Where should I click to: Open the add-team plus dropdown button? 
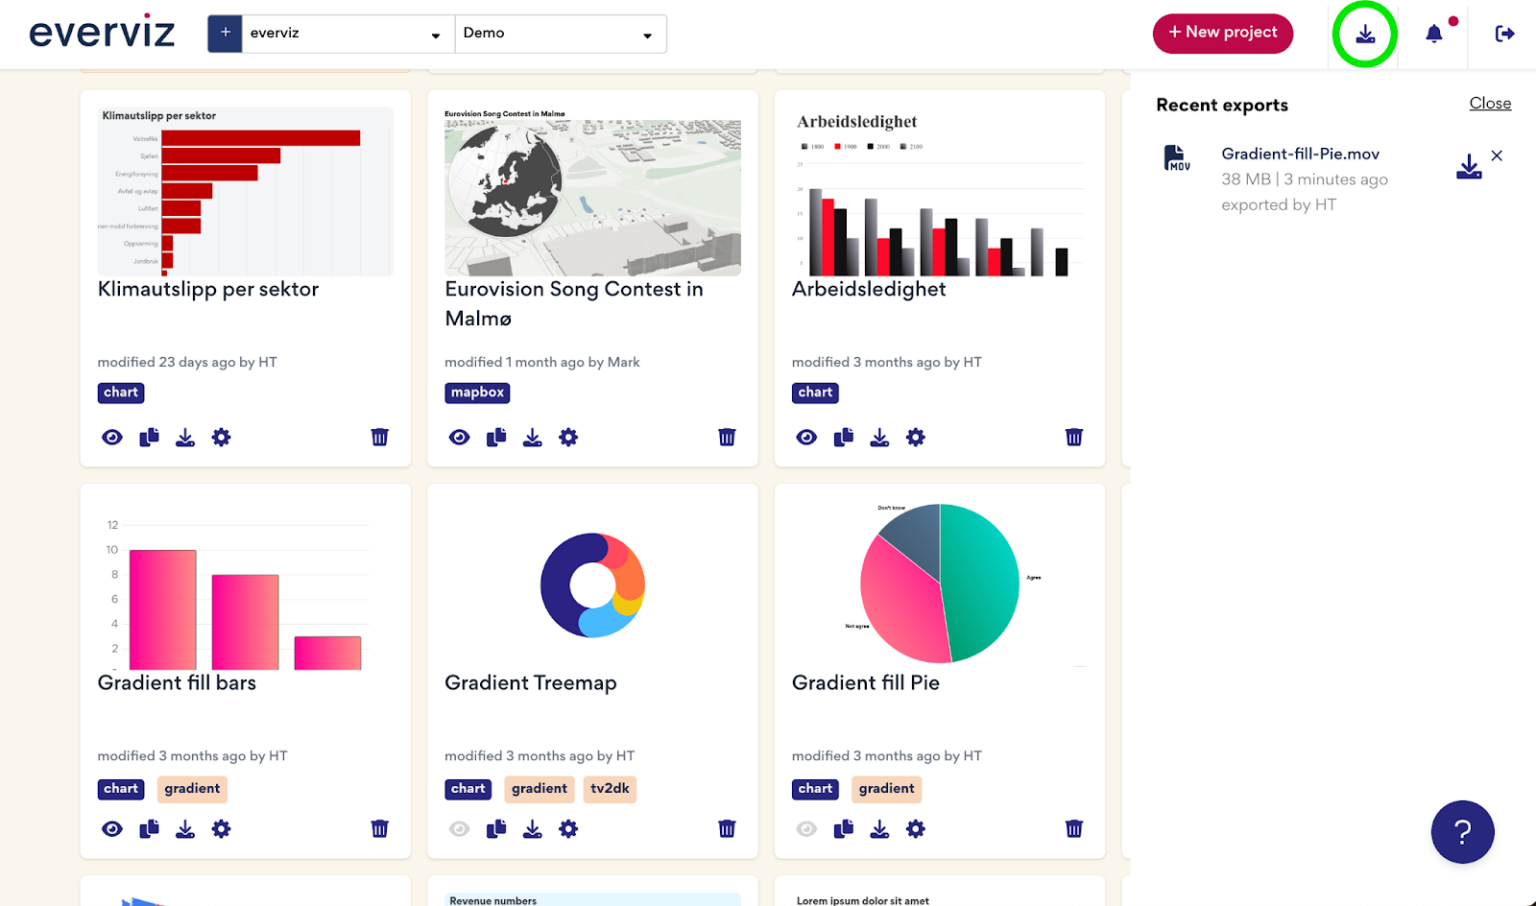pyautogui.click(x=224, y=33)
